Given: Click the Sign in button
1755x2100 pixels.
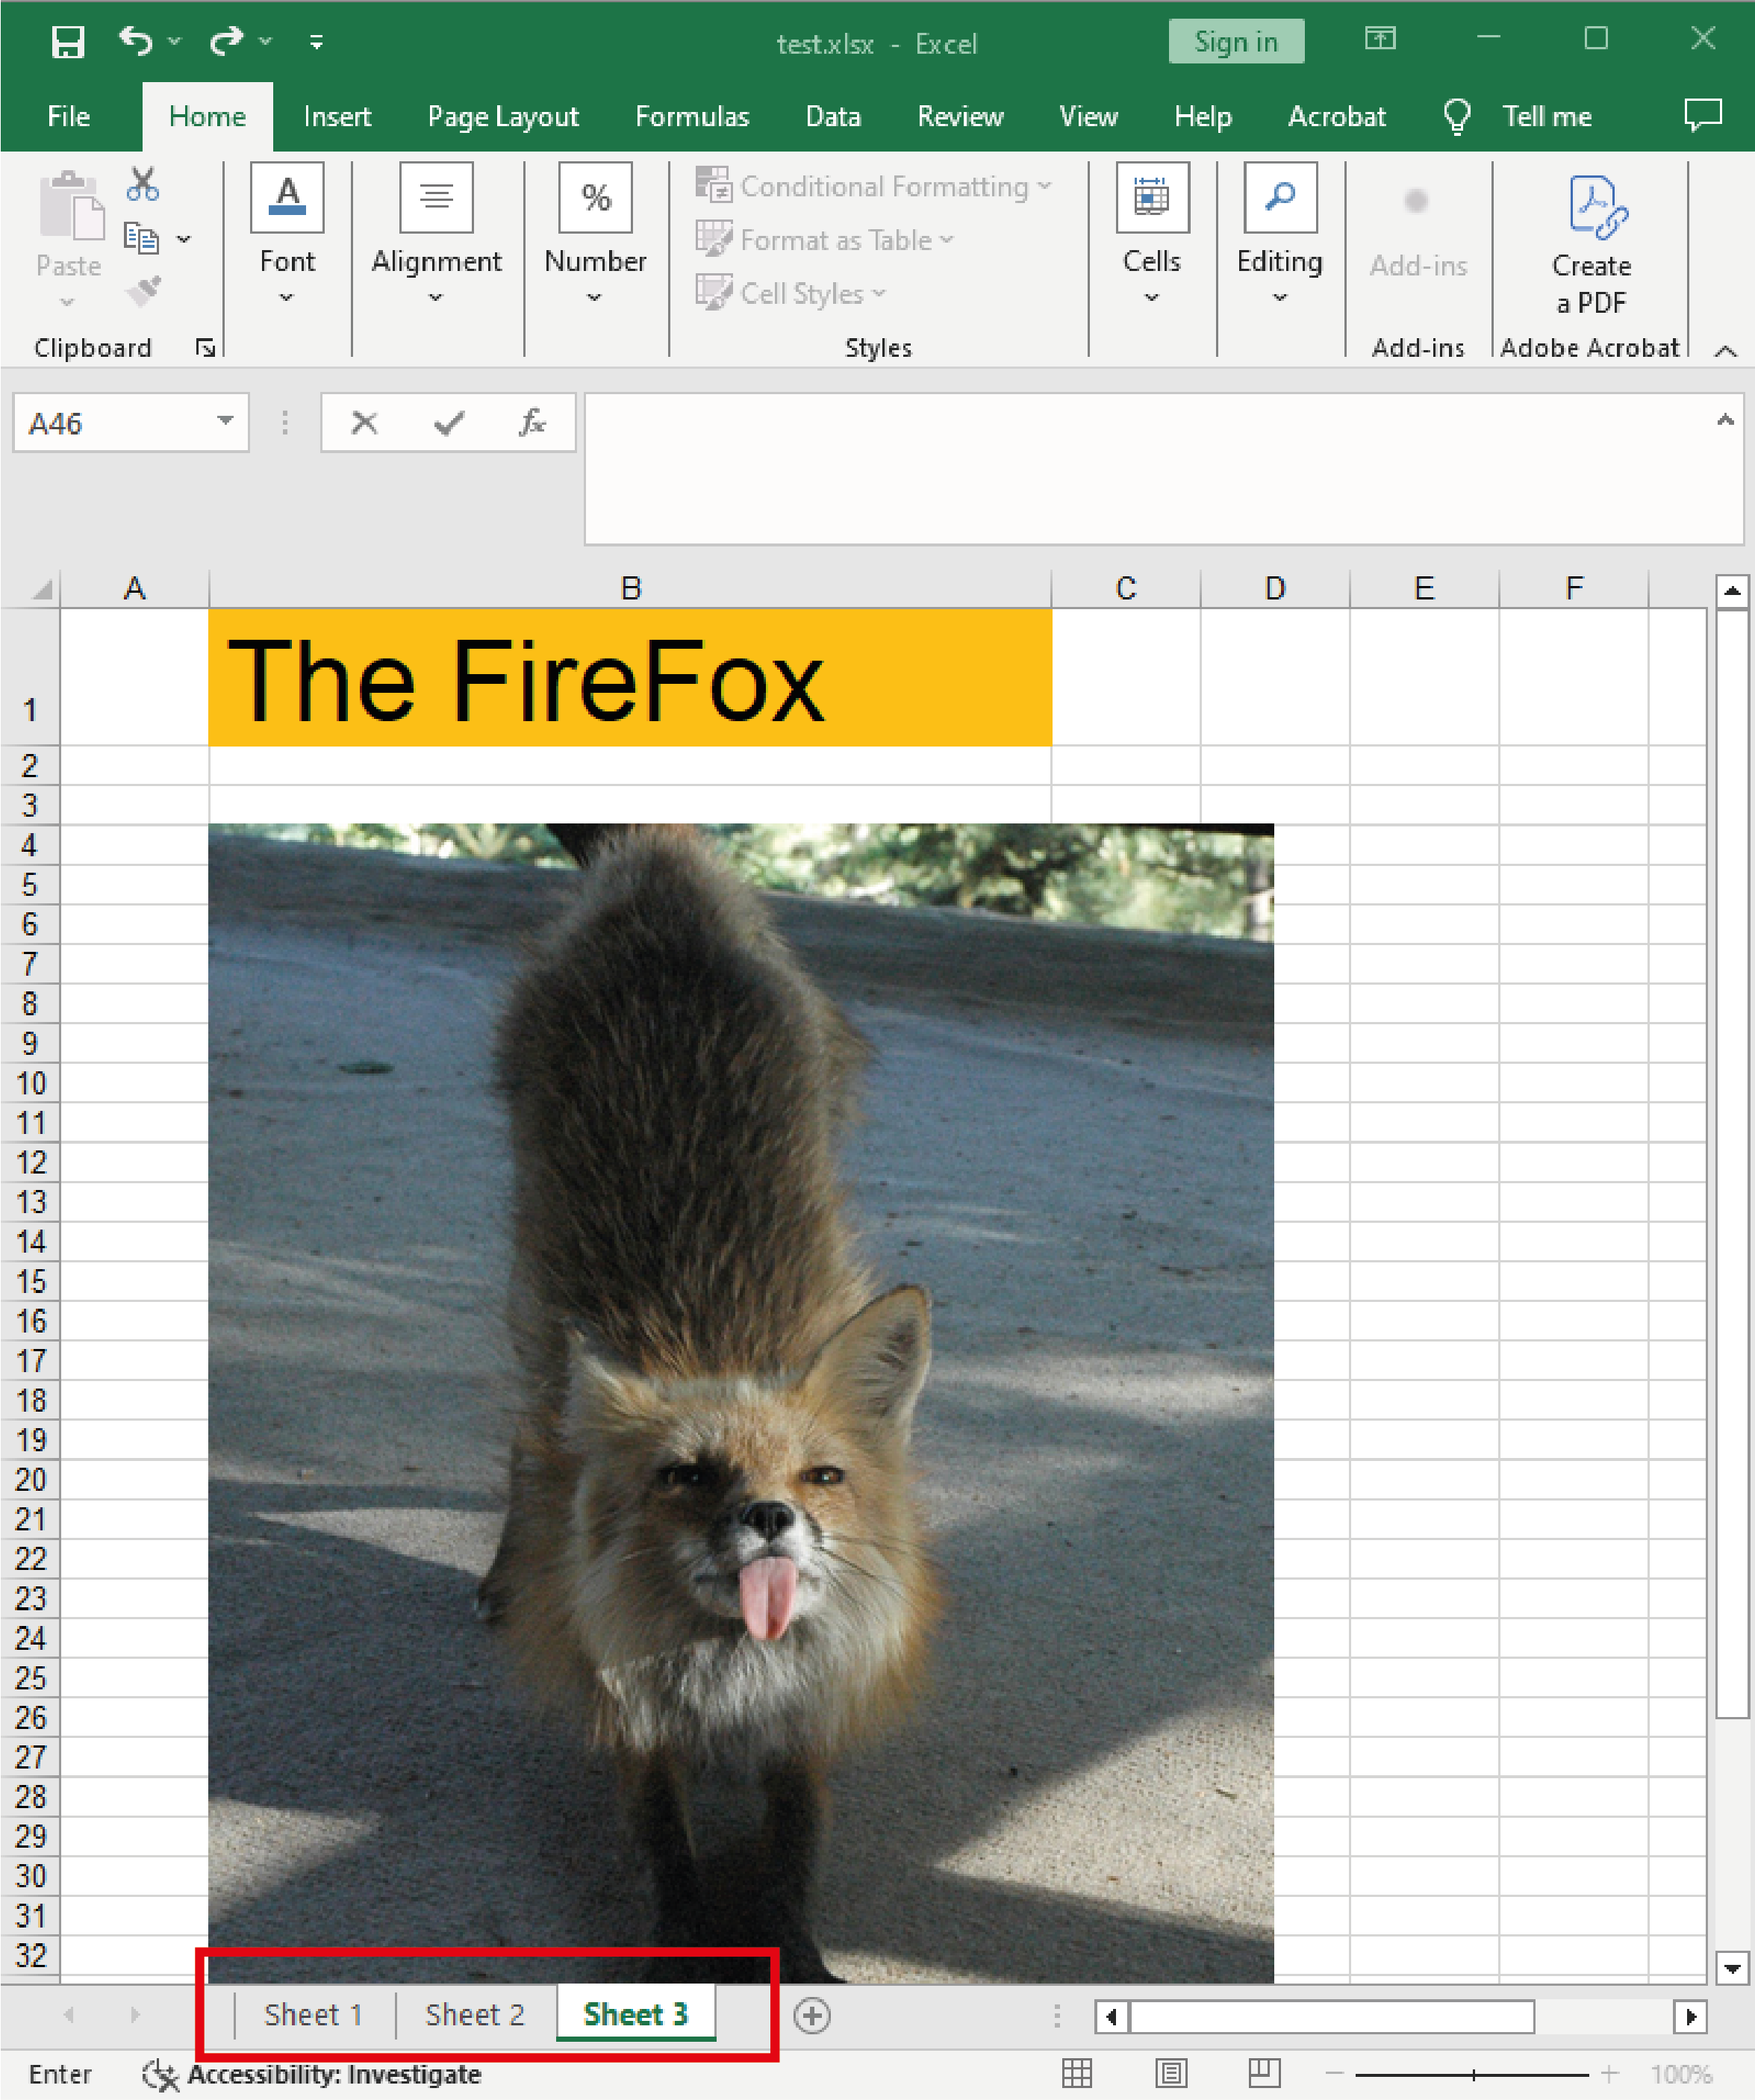Looking at the screenshot, I should (x=1236, y=41).
